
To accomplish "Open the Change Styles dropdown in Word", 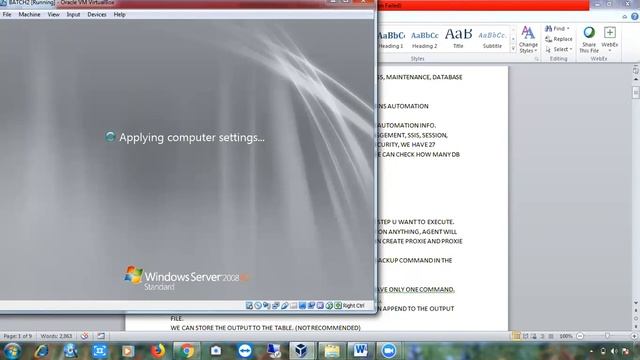I will pyautogui.click(x=528, y=40).
